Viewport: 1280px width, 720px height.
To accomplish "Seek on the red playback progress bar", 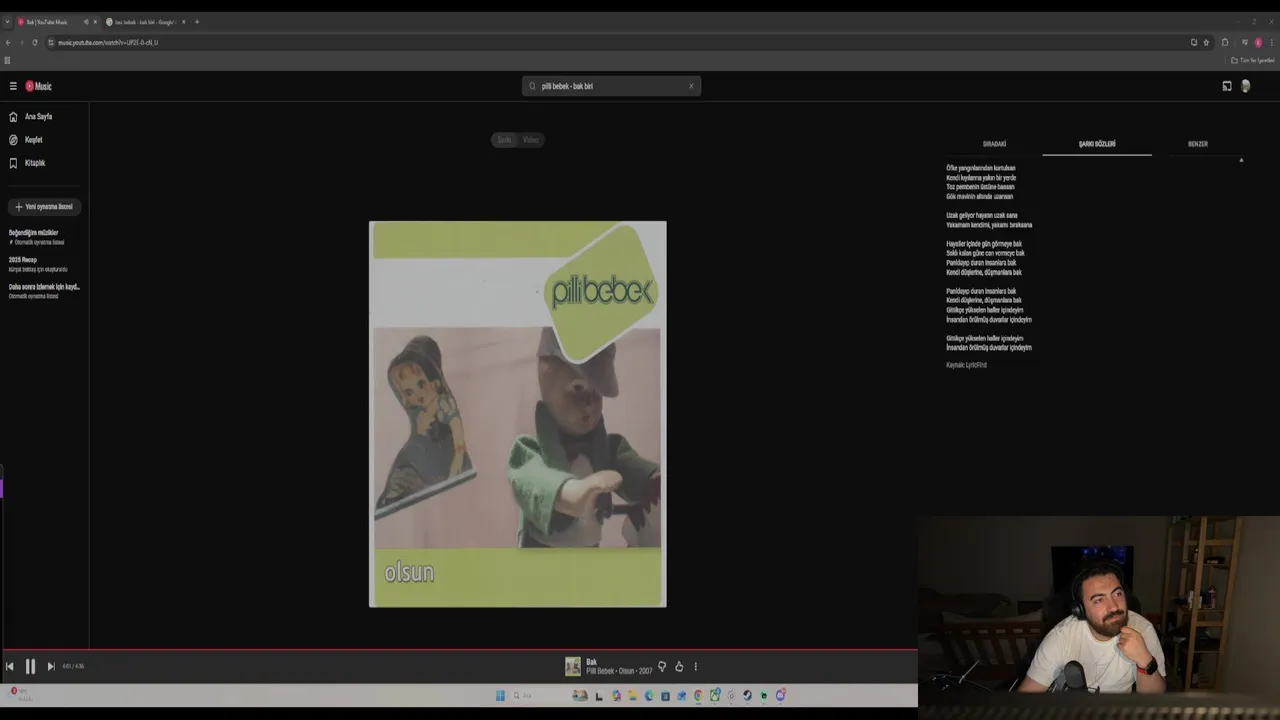I will [x=458, y=650].
